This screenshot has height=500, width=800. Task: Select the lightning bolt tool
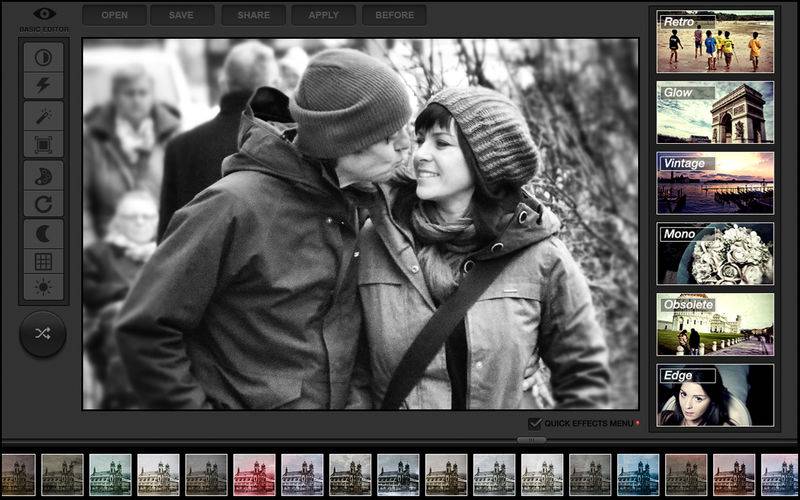coord(43,85)
